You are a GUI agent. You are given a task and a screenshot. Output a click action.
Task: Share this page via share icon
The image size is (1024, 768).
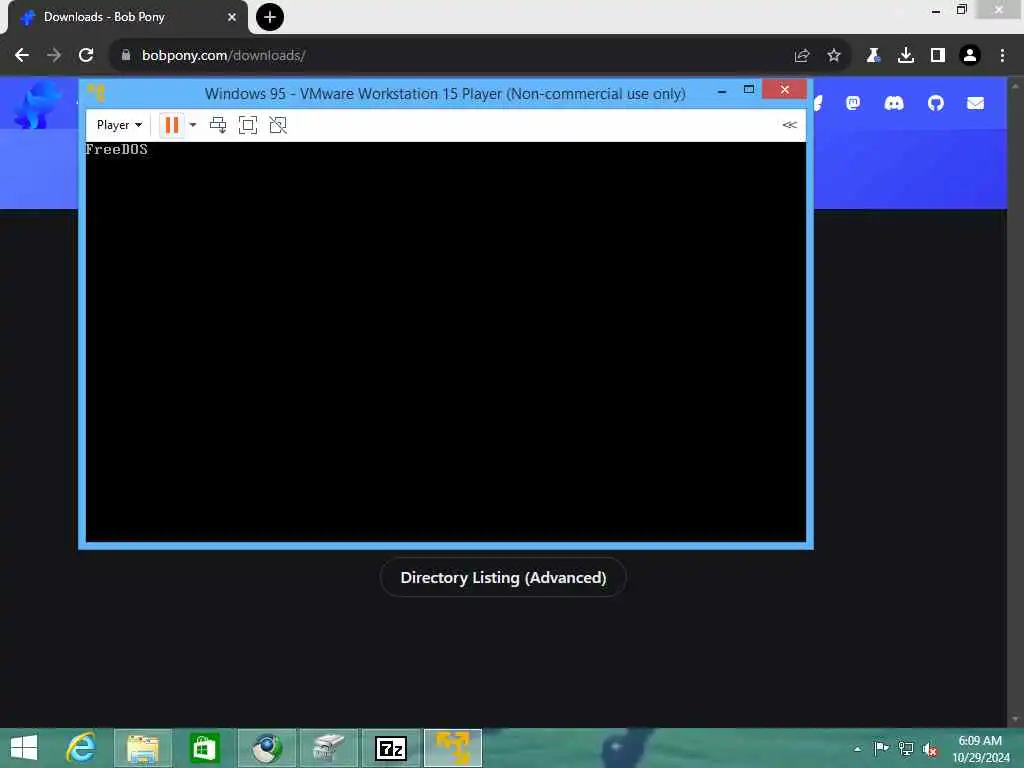pyautogui.click(x=802, y=56)
